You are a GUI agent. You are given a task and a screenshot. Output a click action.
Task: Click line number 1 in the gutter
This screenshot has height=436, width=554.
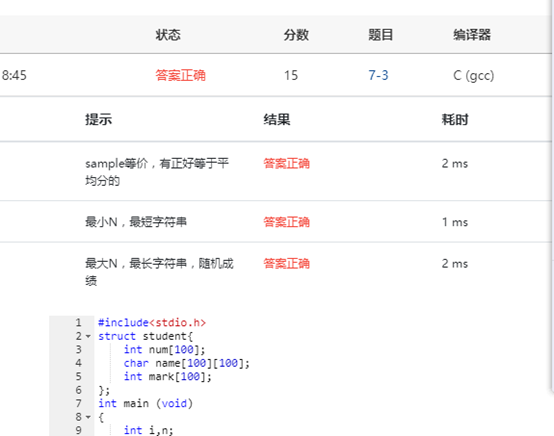coord(78,323)
